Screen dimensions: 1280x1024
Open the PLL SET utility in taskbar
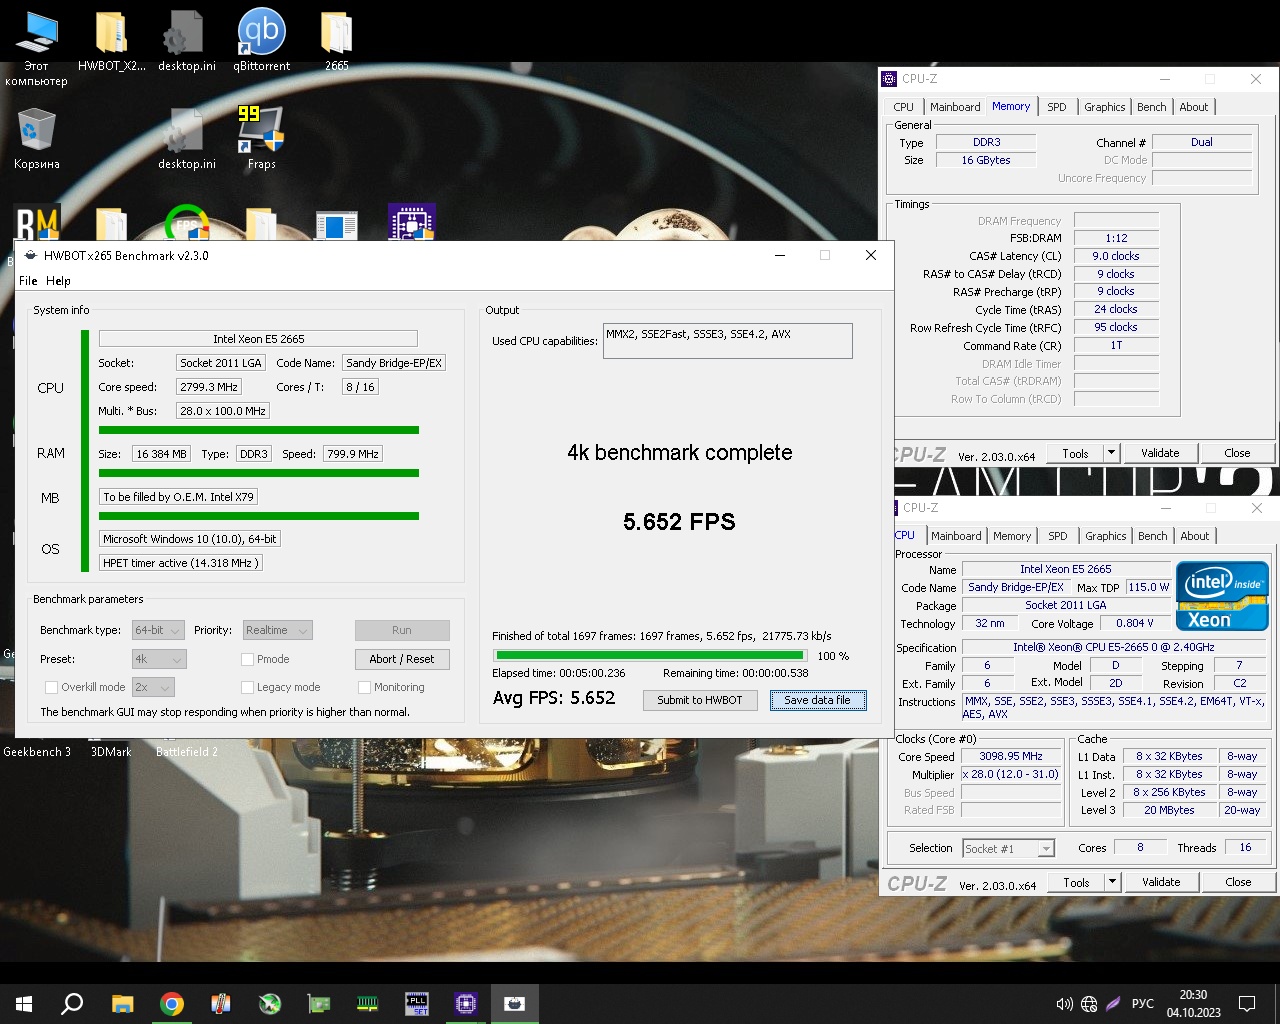click(x=417, y=1004)
